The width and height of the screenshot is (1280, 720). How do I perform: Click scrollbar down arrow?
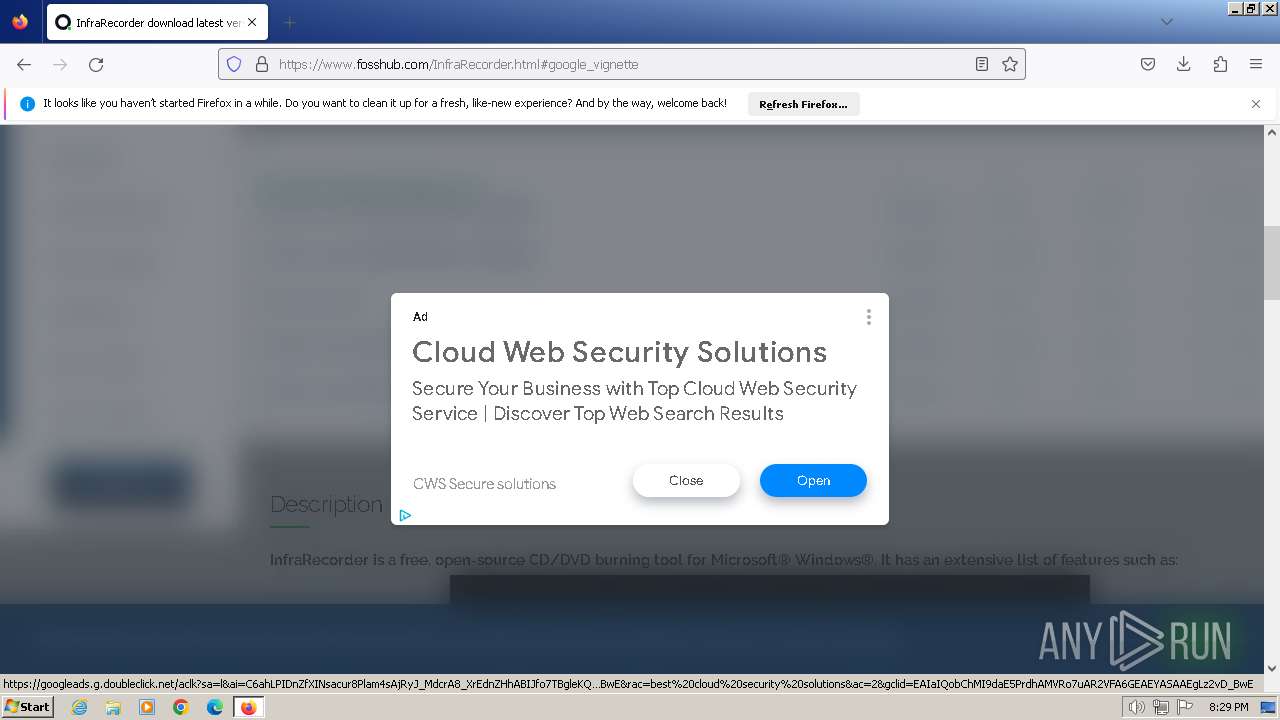pos(1272,668)
